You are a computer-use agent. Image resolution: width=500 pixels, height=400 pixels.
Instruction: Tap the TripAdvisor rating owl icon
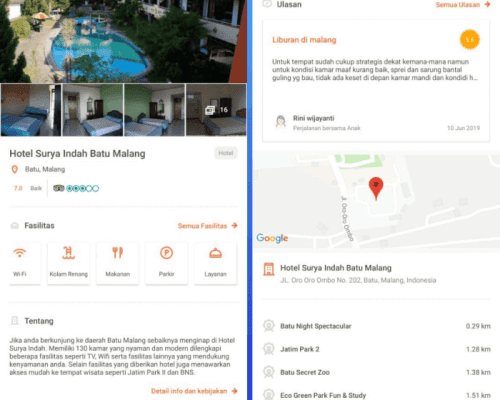pos(59,188)
